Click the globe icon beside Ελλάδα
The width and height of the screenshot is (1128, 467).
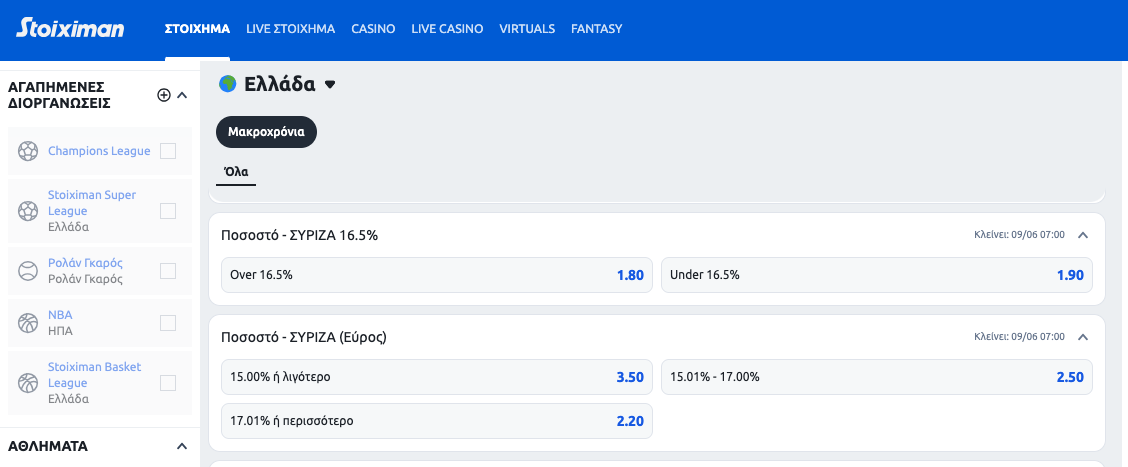pos(228,84)
